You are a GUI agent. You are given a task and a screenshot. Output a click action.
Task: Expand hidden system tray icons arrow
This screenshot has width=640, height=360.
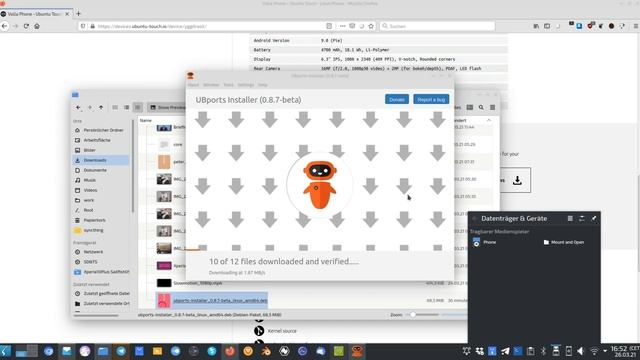tap(605, 351)
